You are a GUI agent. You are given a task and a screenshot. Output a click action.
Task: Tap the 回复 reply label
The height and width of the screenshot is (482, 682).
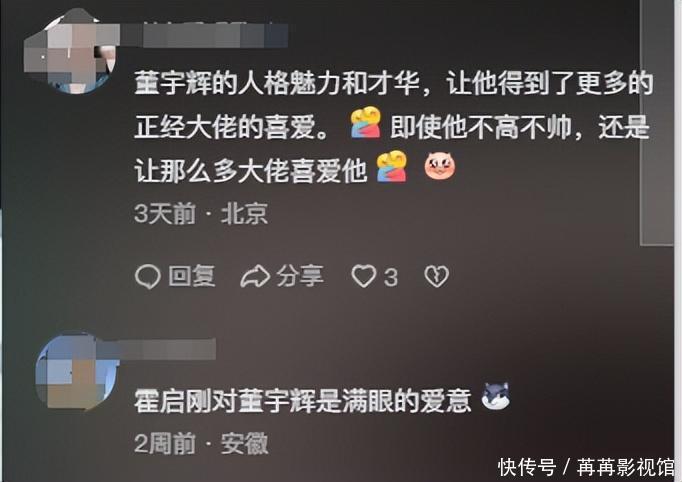point(192,276)
